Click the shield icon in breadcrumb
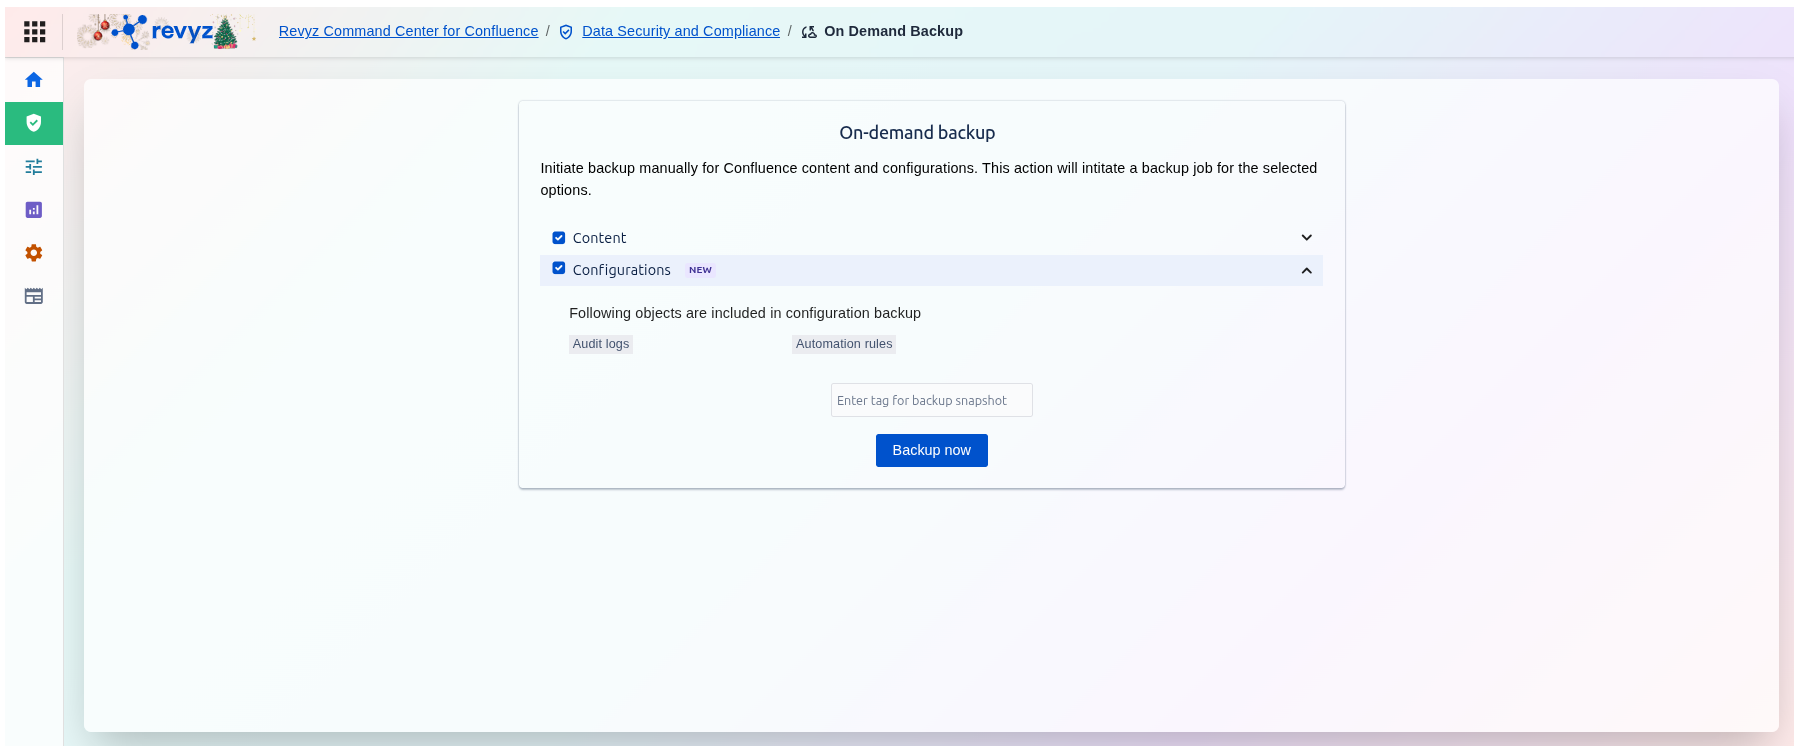1794x746 pixels. click(566, 32)
